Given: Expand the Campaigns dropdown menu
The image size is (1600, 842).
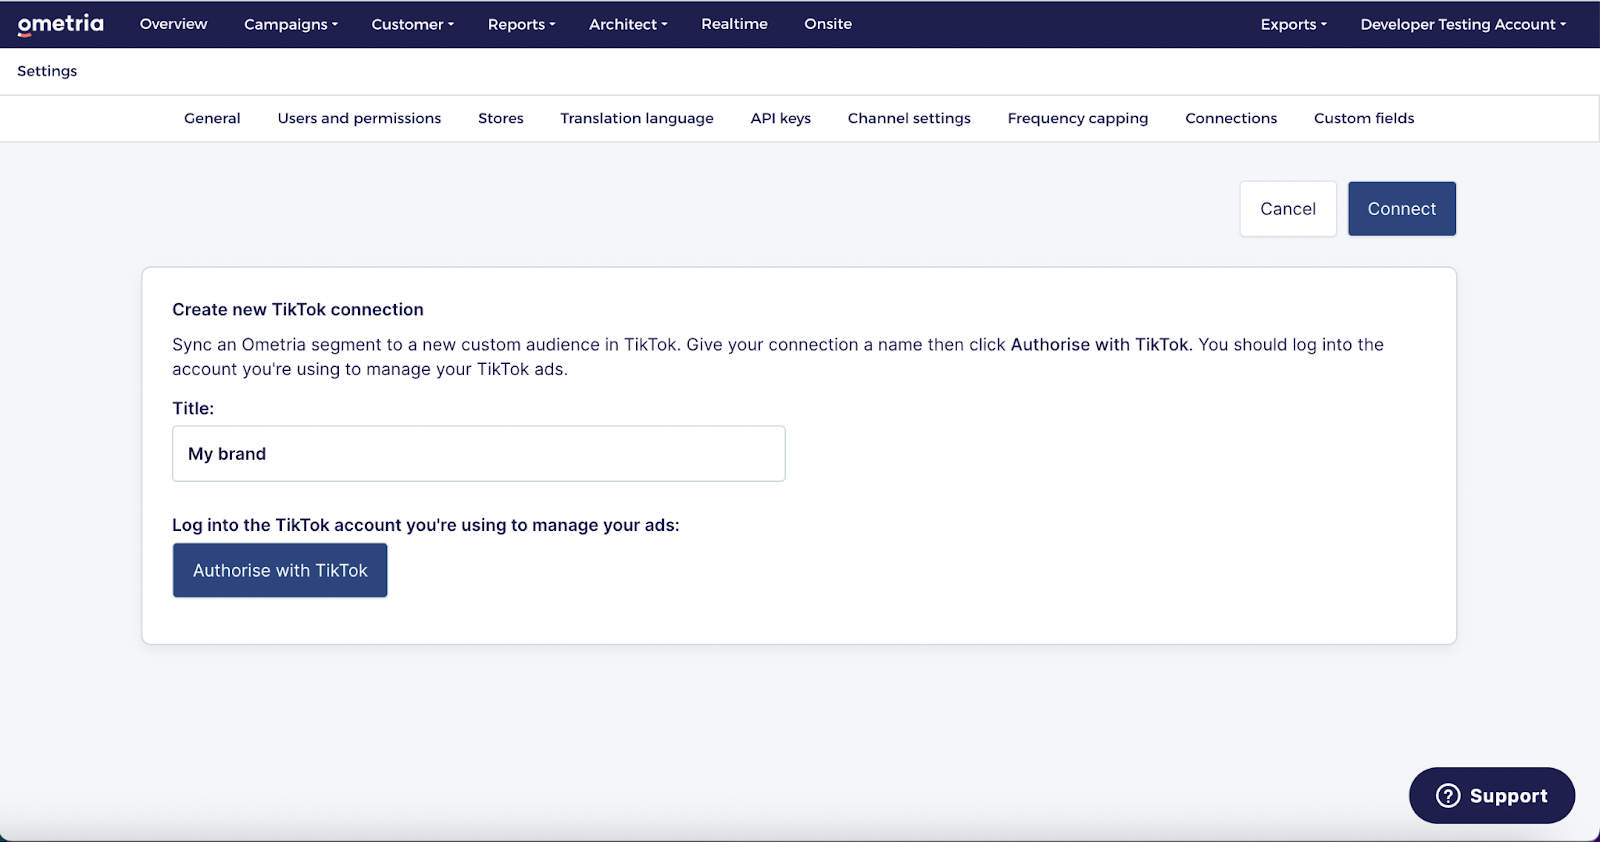Looking at the screenshot, I should coord(291,24).
